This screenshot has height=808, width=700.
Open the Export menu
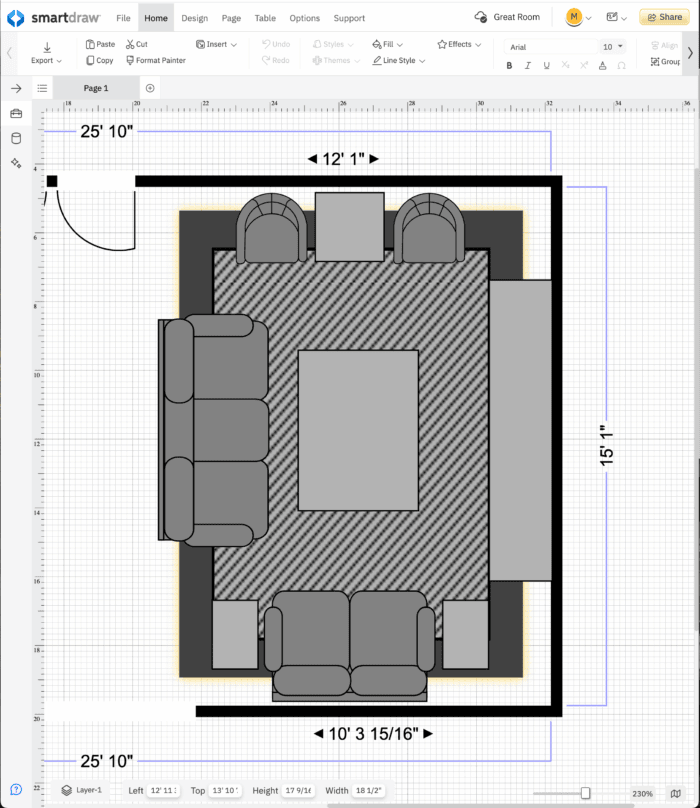click(x=46, y=54)
